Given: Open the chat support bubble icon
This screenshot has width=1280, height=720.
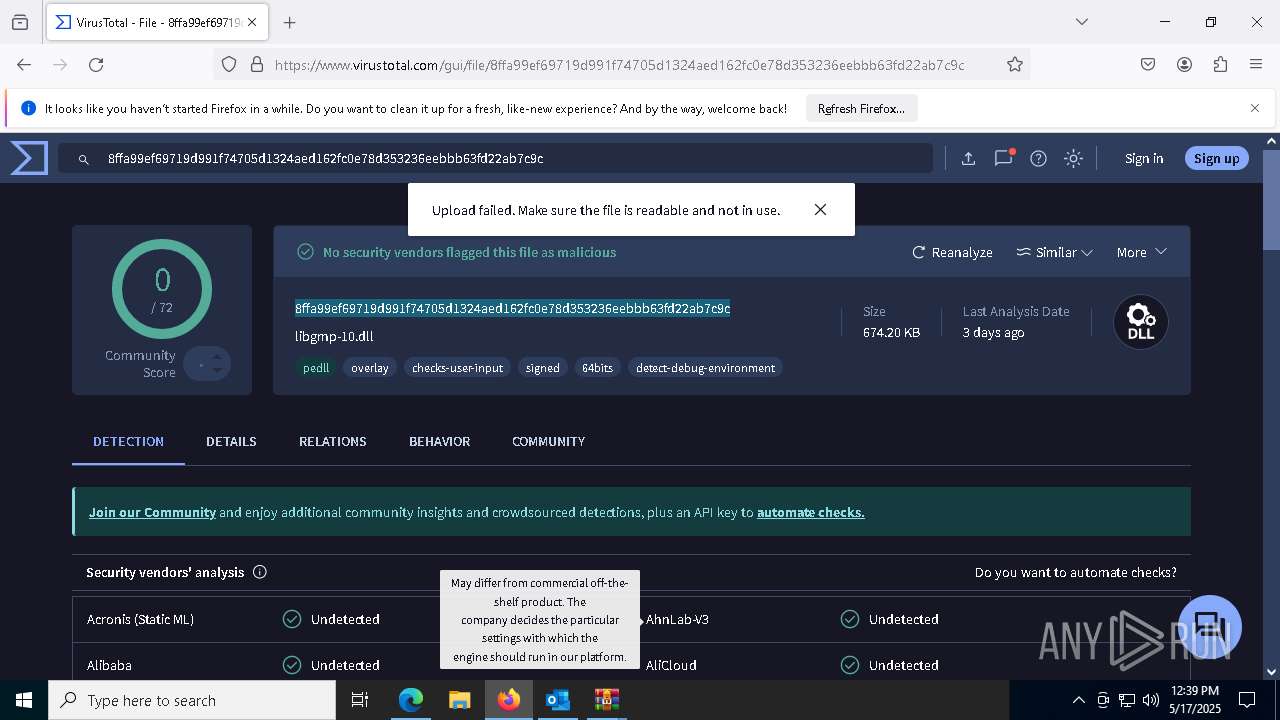Looking at the screenshot, I should tap(1210, 627).
